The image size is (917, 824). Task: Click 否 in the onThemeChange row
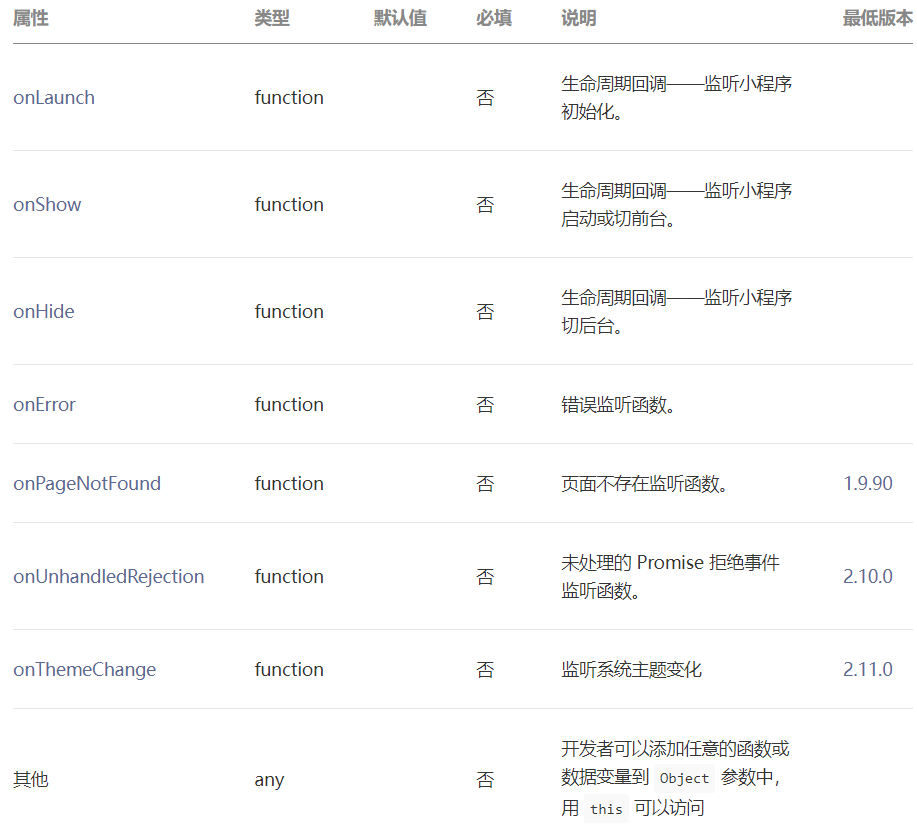[485, 670]
